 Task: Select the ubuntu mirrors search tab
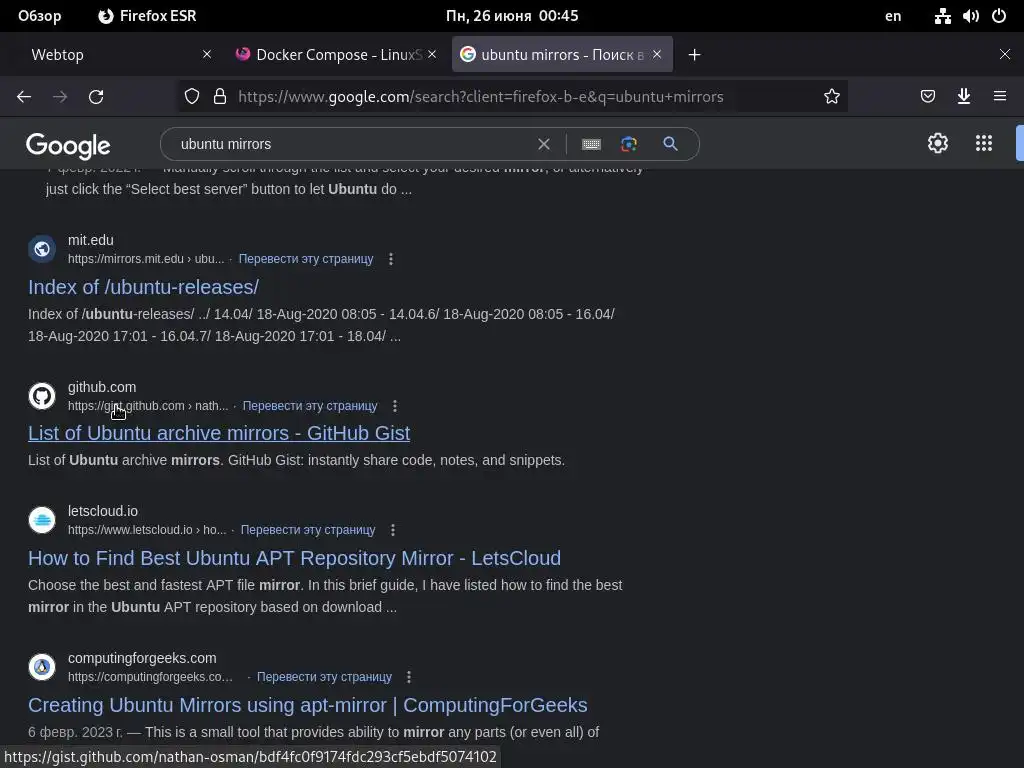(562, 55)
